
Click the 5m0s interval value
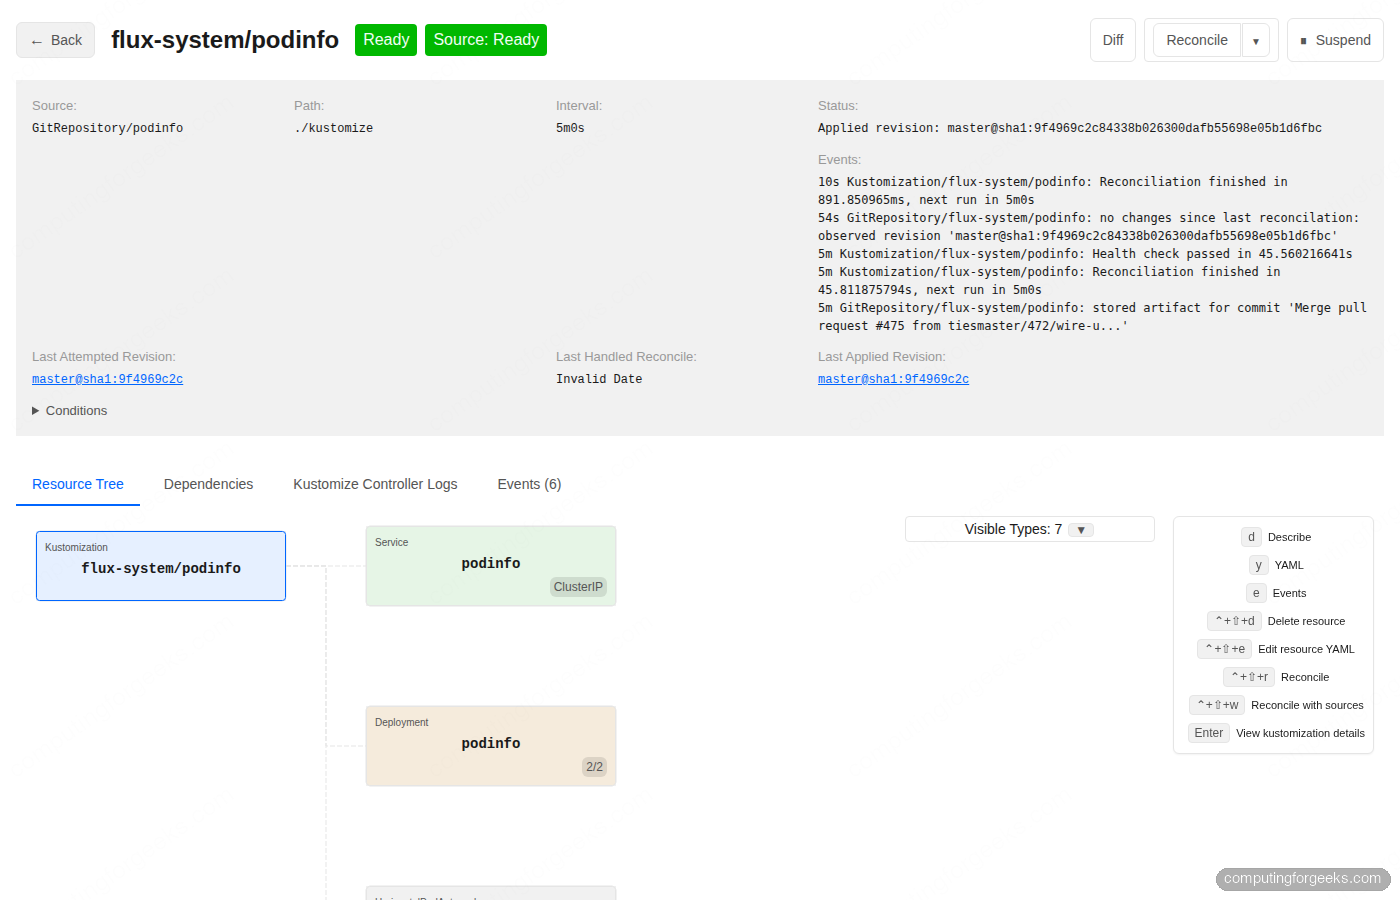570,128
